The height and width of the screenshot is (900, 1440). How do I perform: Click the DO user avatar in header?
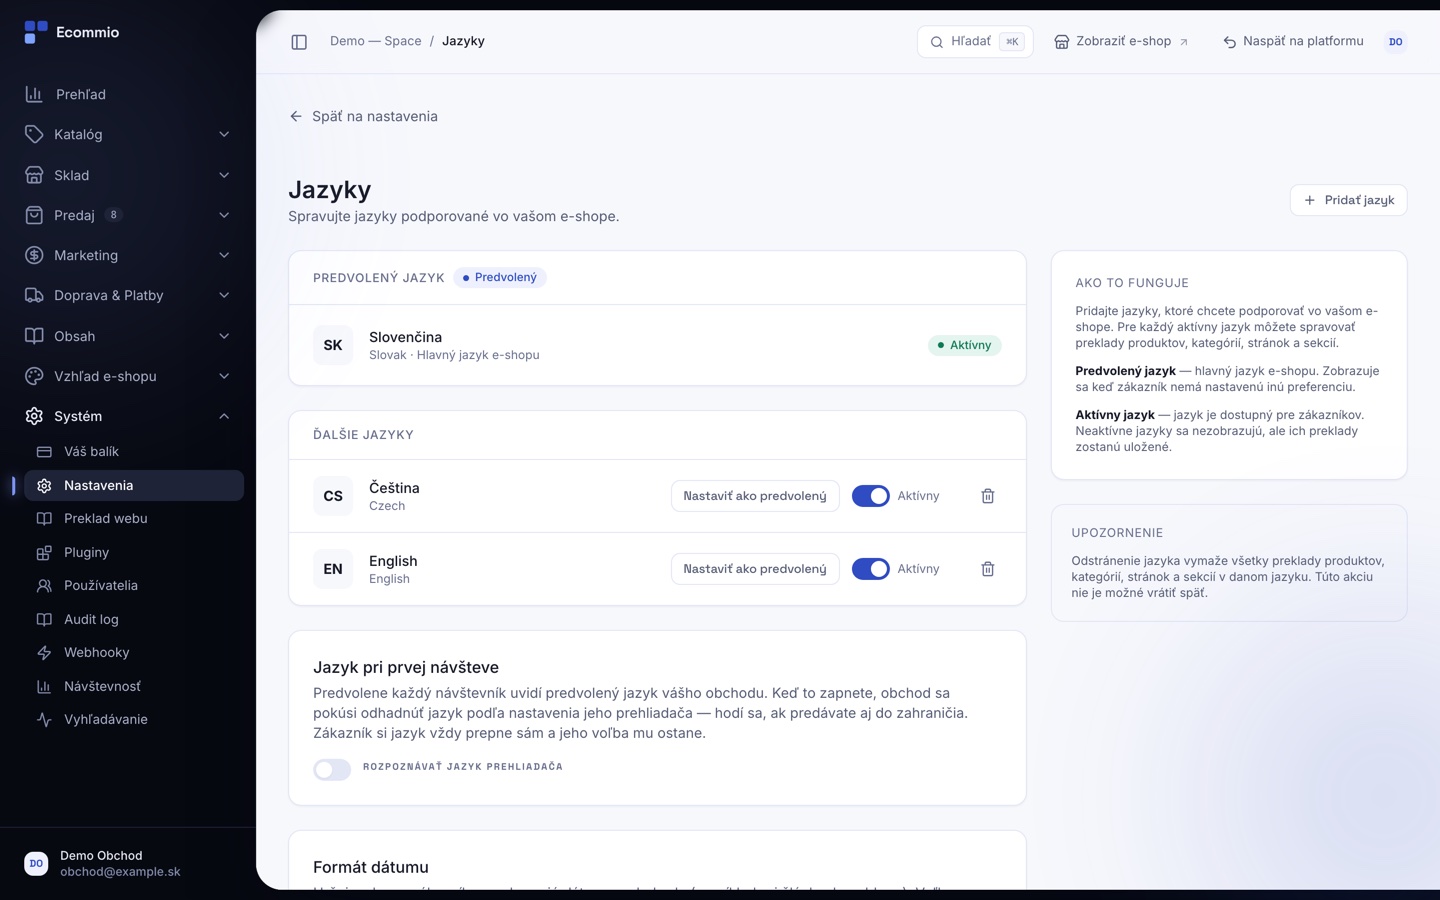1395,42
